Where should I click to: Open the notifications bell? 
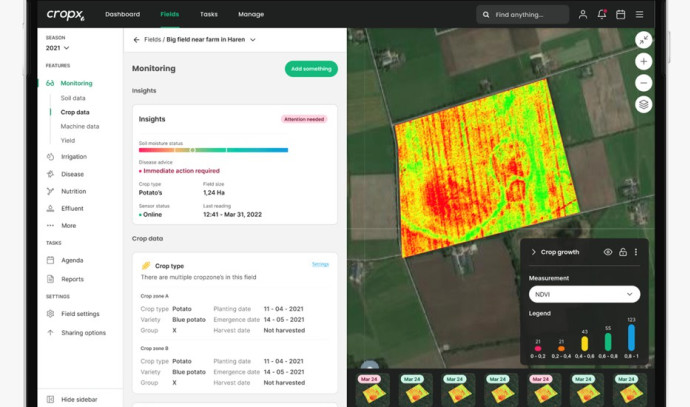click(x=602, y=15)
